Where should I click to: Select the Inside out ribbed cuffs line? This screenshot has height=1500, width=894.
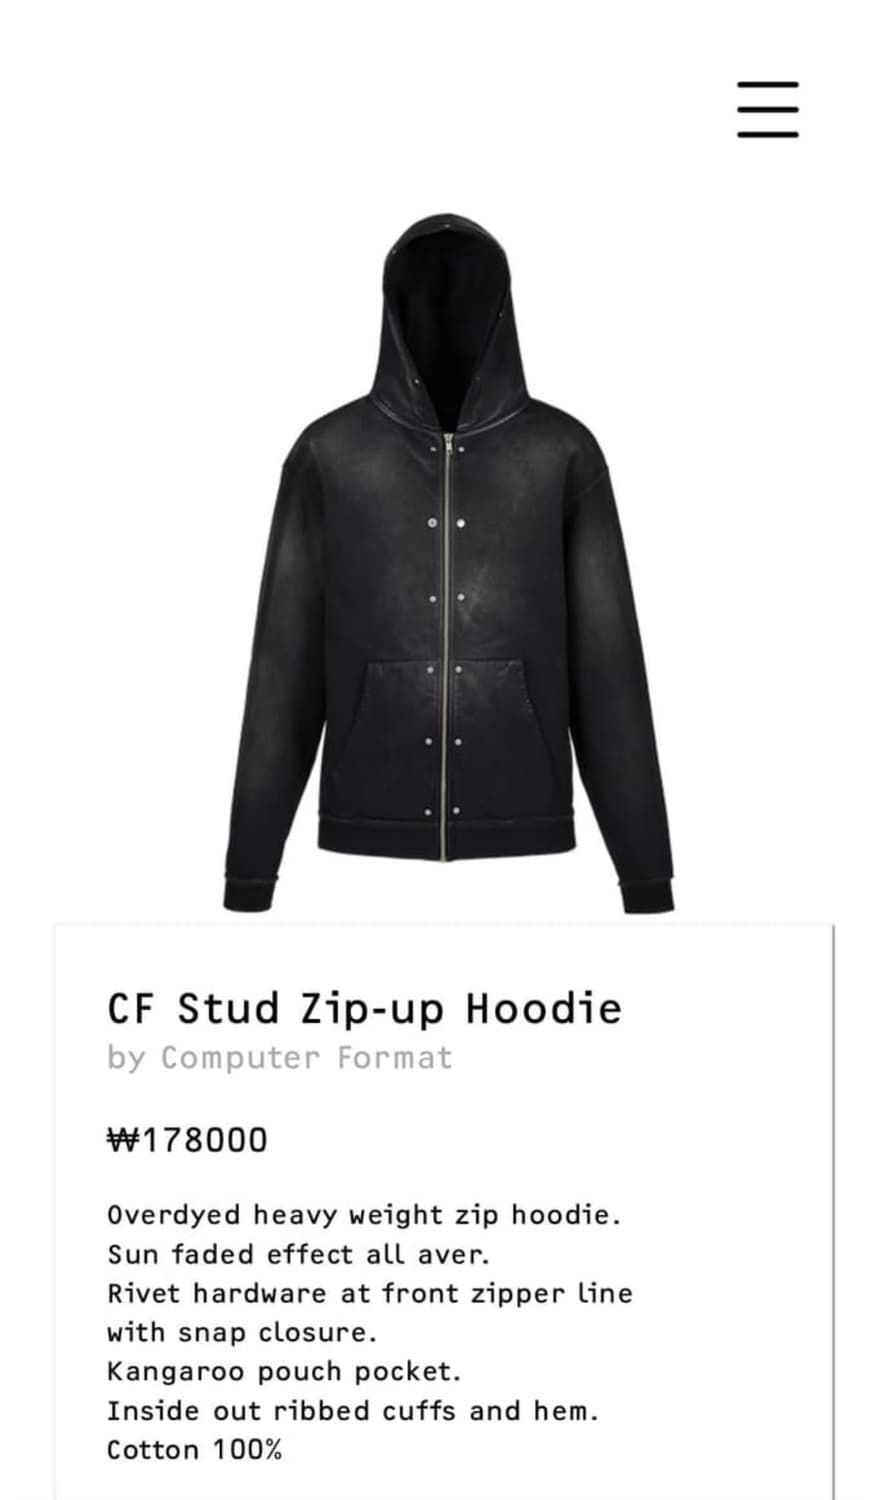[352, 1411]
